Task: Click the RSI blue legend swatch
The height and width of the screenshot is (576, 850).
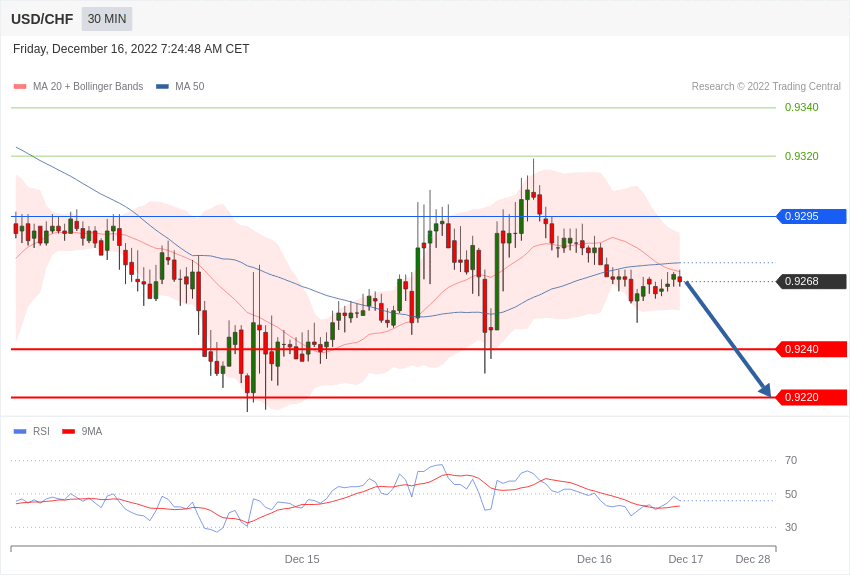Action: coord(20,431)
